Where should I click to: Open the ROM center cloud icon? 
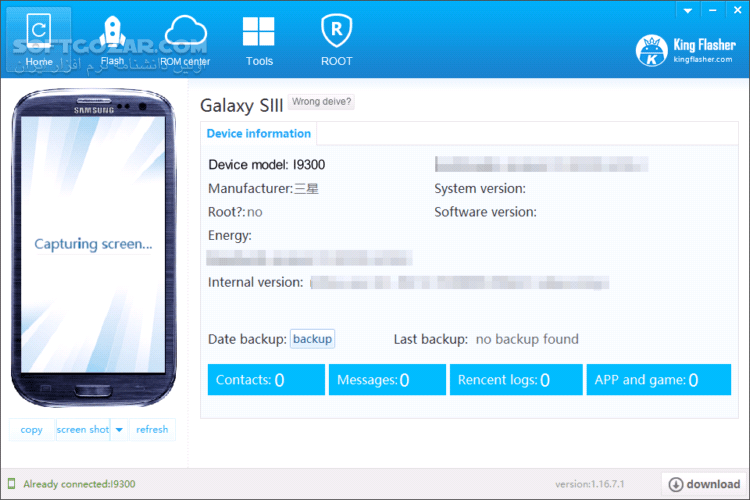[185, 40]
